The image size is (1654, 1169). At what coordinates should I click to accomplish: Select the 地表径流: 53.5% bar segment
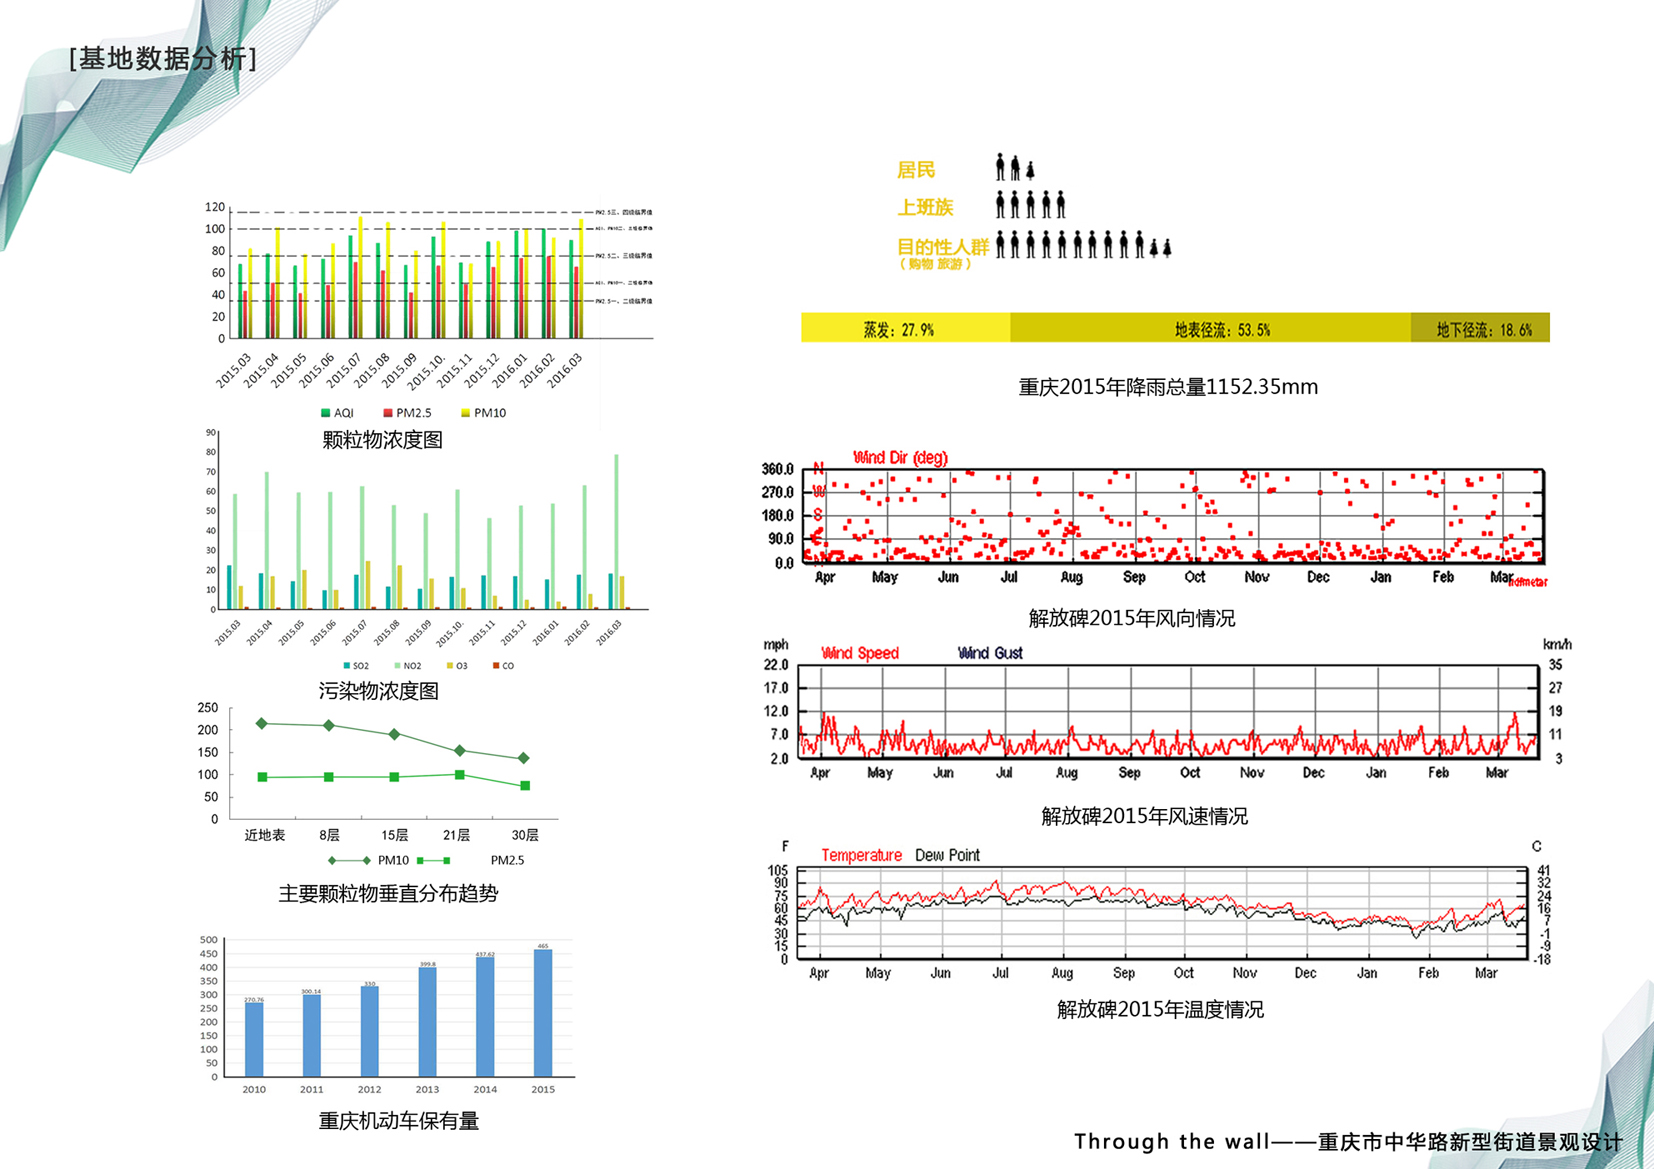point(1210,328)
